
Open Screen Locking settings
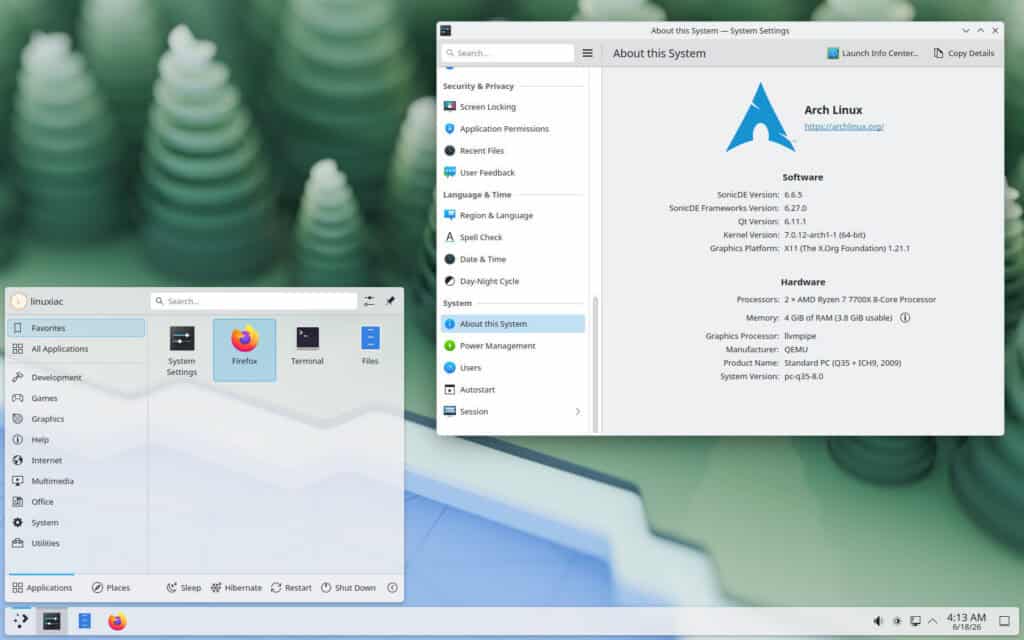point(513,106)
